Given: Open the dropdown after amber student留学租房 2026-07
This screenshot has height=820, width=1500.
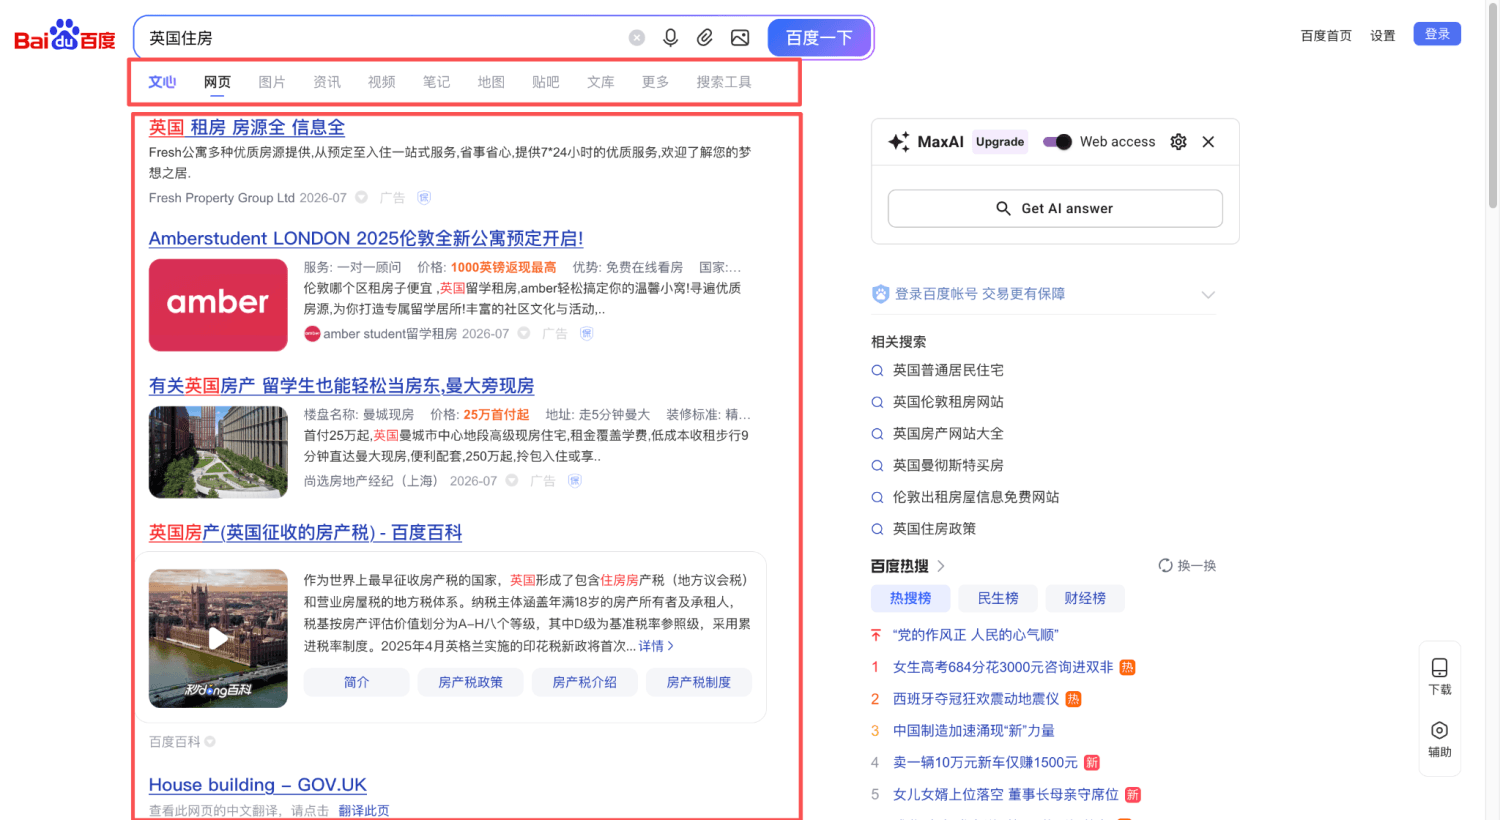Looking at the screenshot, I should click(x=524, y=334).
